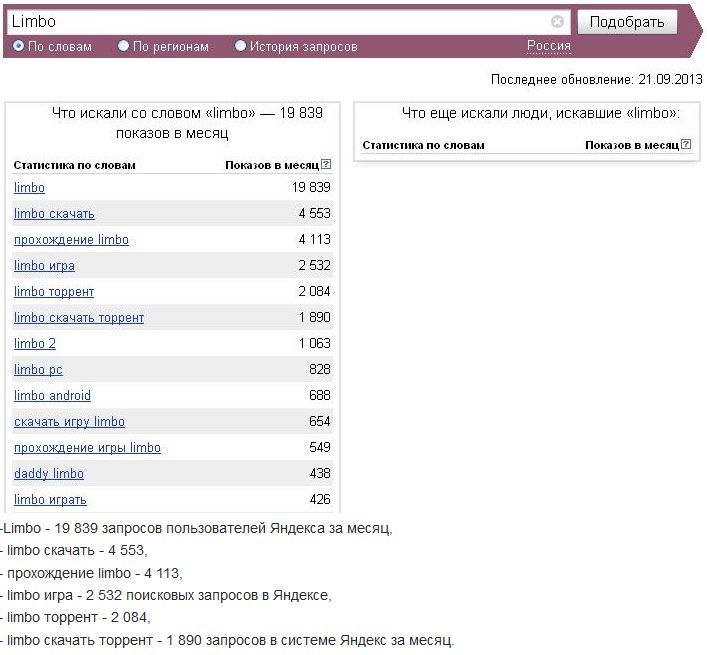Image resolution: width=707 pixels, height=655 pixels.
Task: Open the 'скачать игру limbo' link
Action: coord(69,422)
